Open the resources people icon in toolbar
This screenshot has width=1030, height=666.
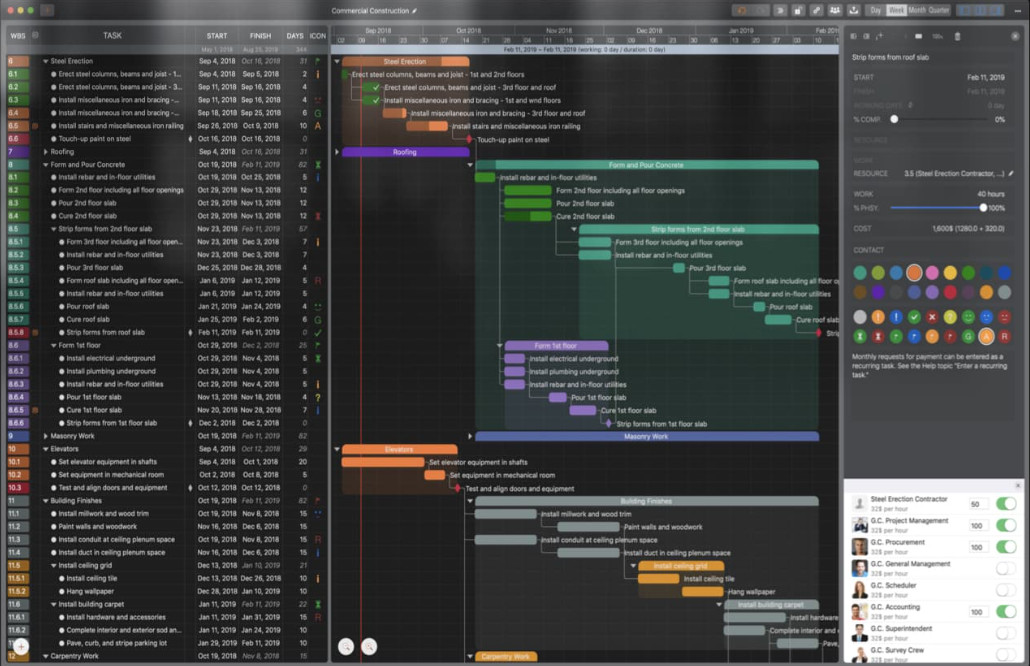click(835, 11)
